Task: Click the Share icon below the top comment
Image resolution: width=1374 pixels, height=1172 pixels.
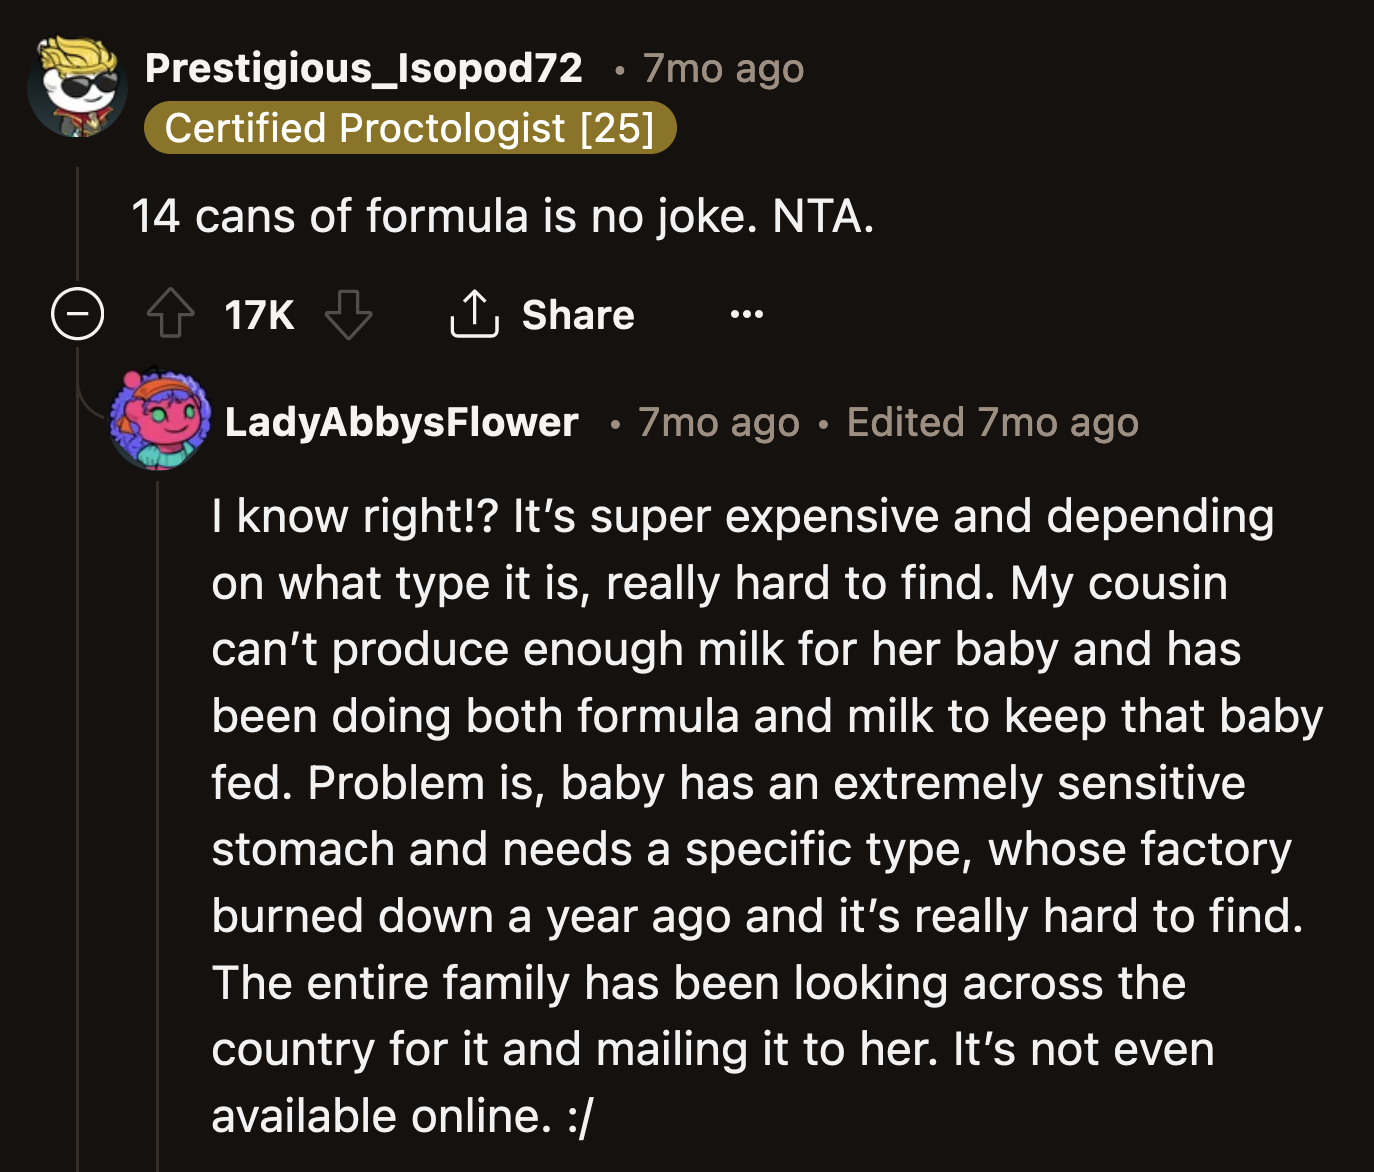Action: click(475, 314)
